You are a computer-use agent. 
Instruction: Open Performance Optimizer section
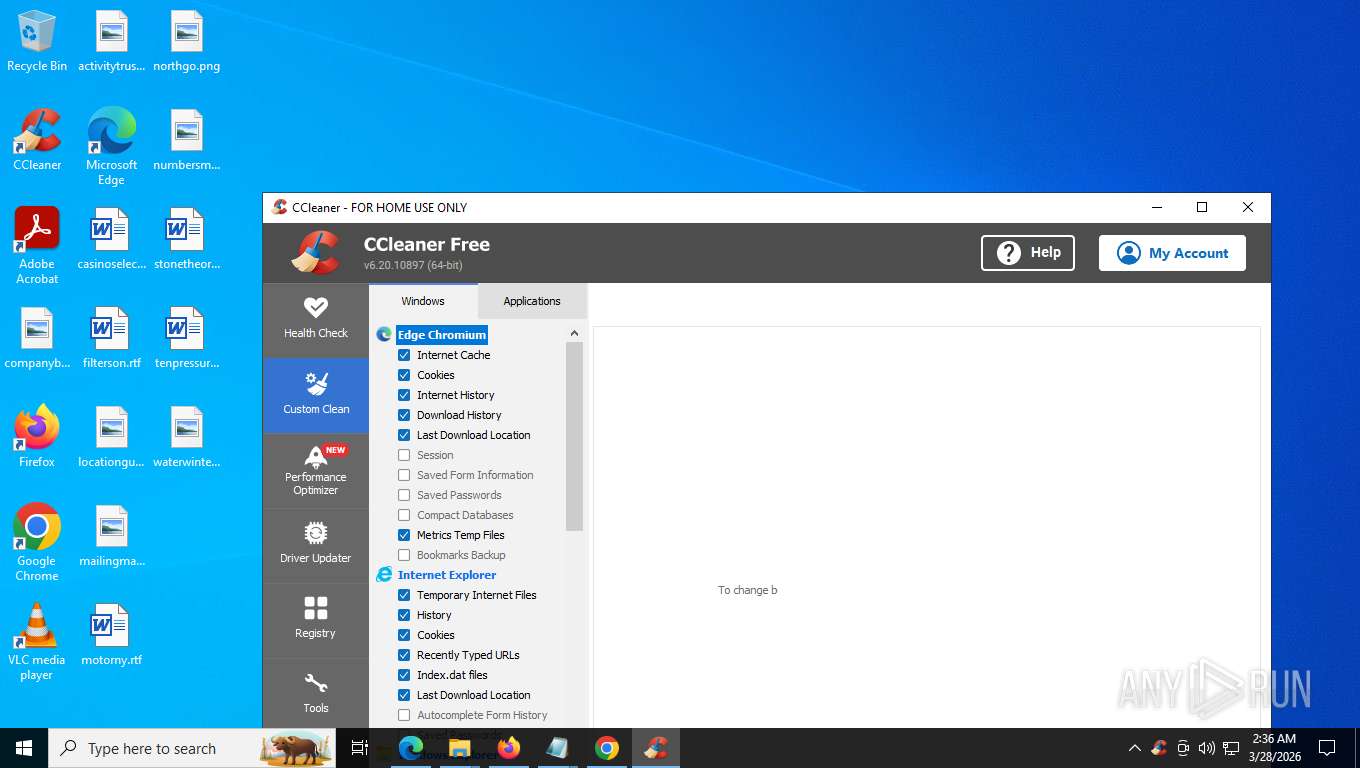point(316,470)
